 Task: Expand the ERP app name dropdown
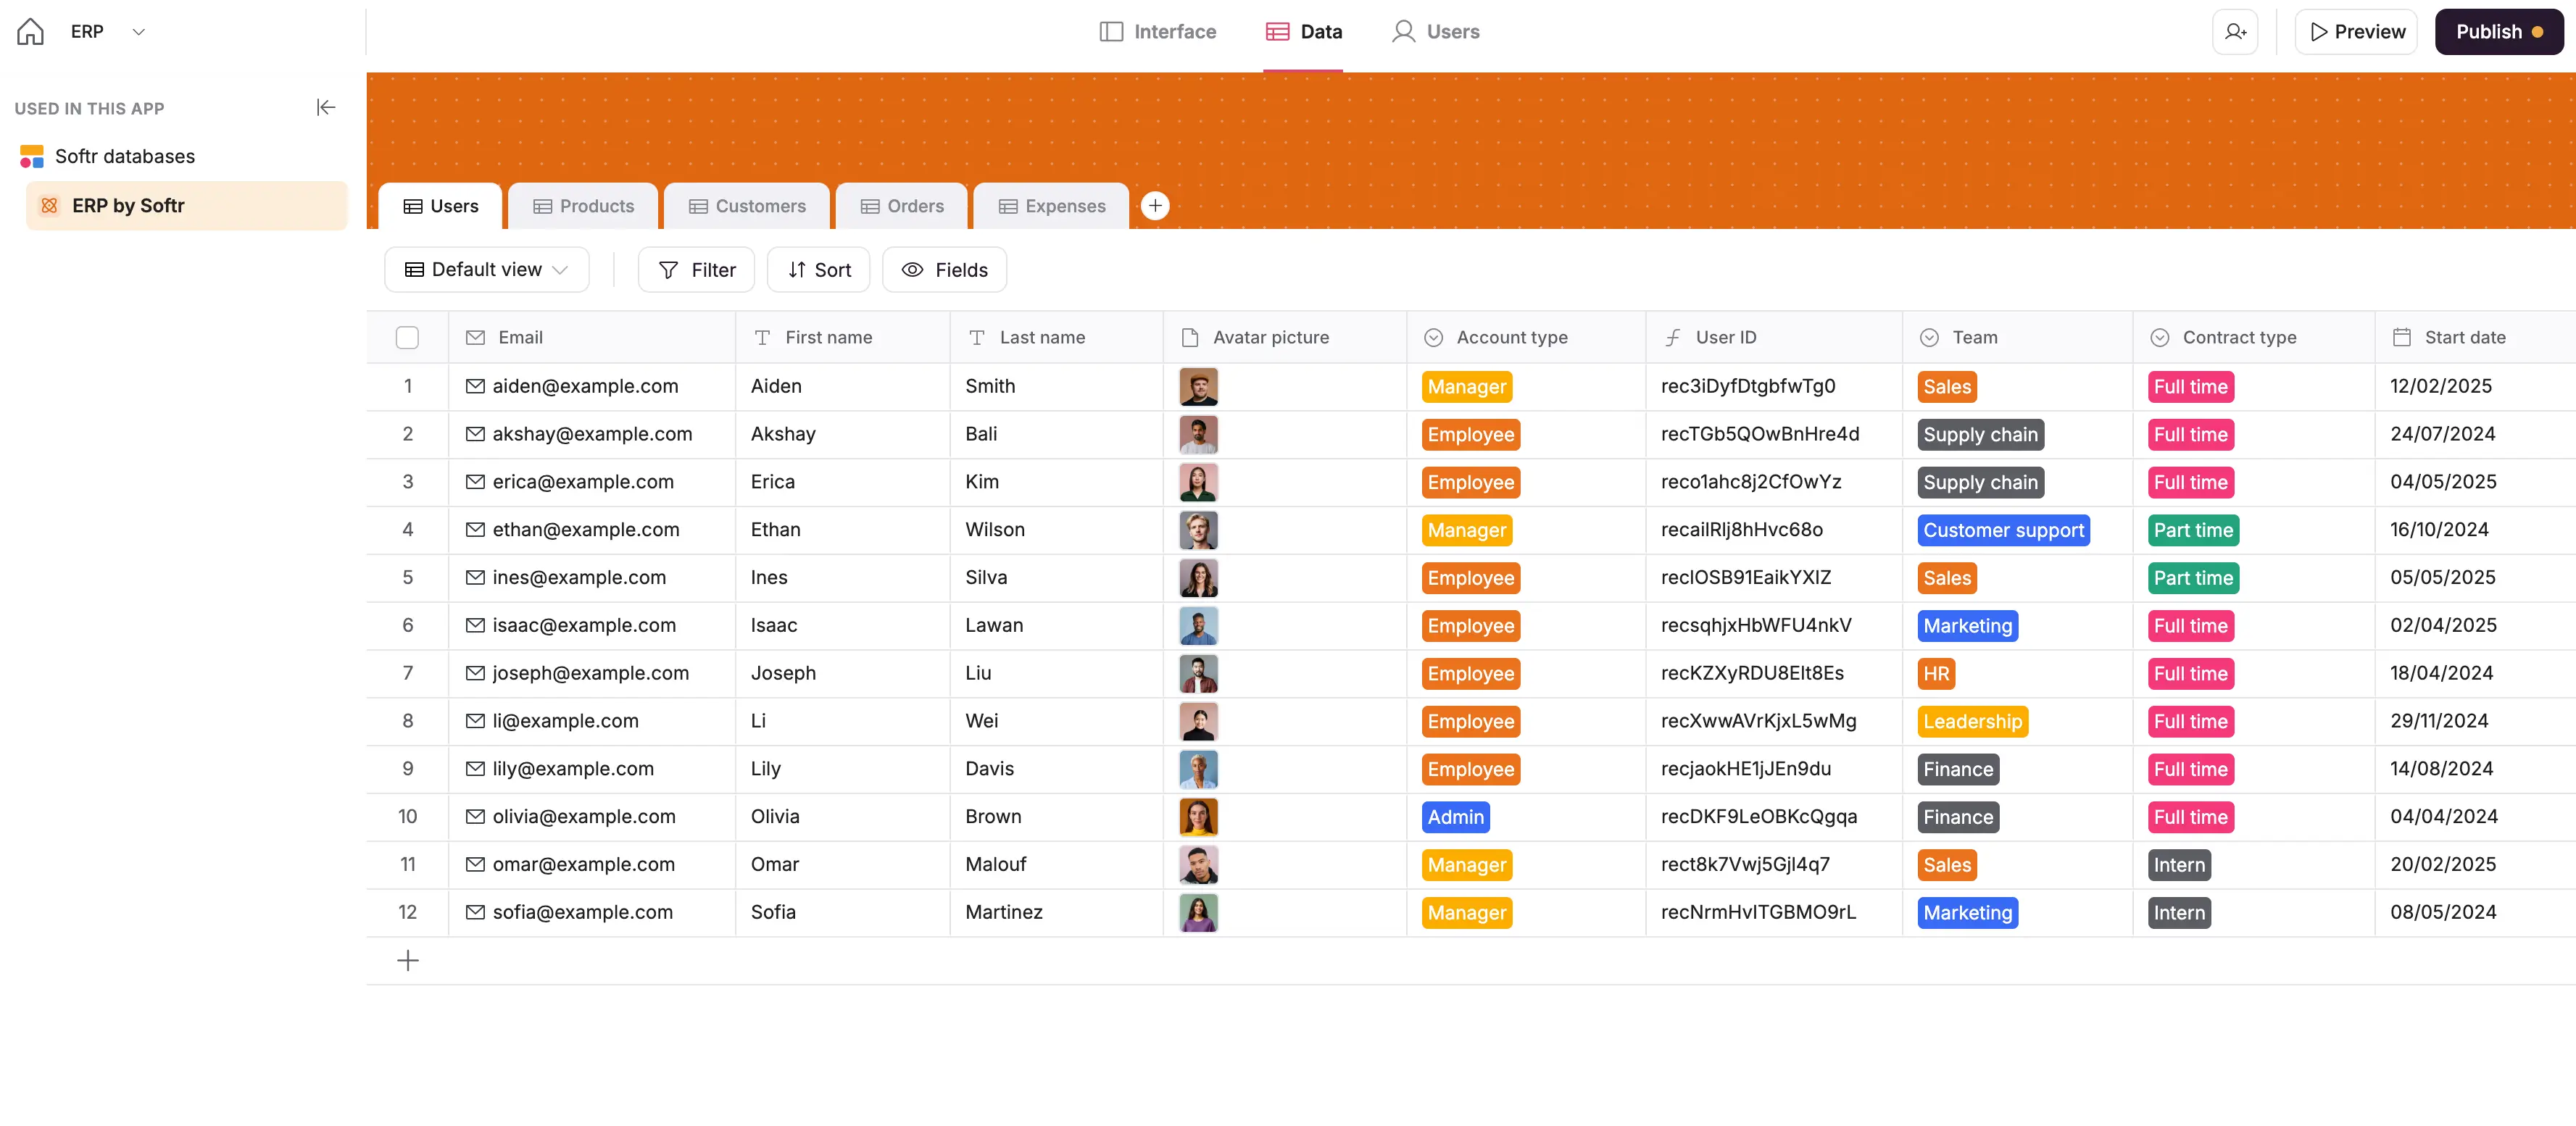(139, 32)
